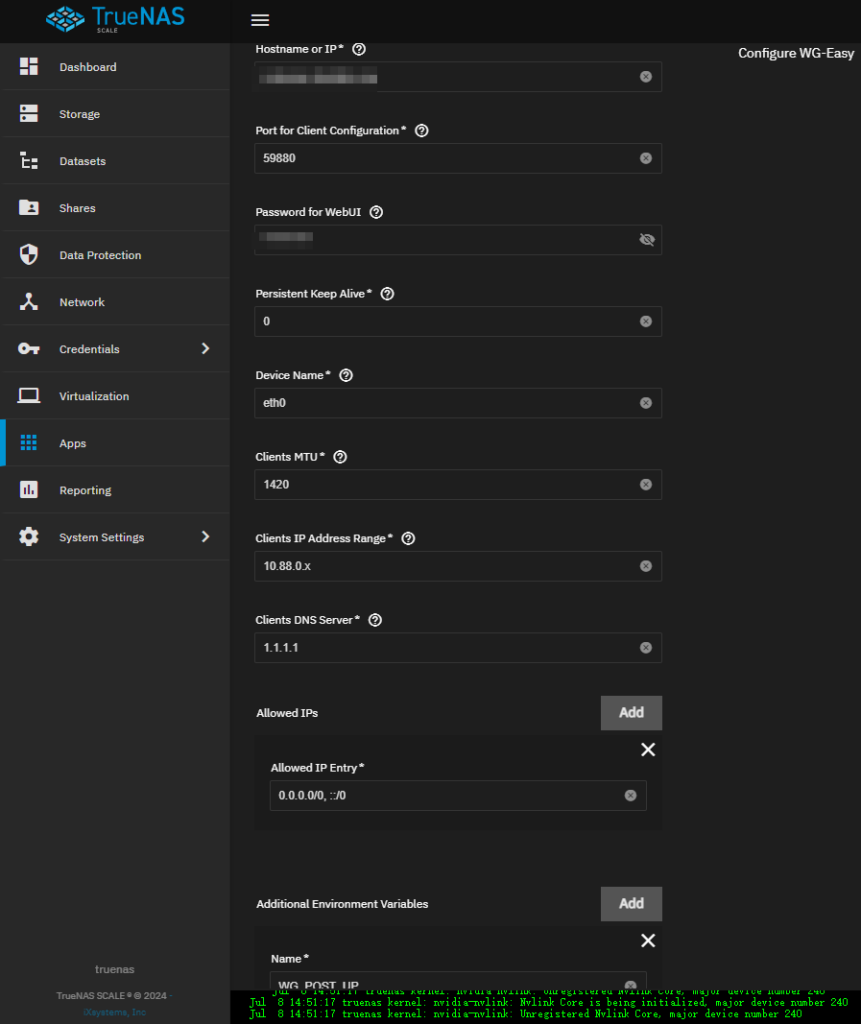Click the Dashboard grid icon

click(x=29, y=66)
